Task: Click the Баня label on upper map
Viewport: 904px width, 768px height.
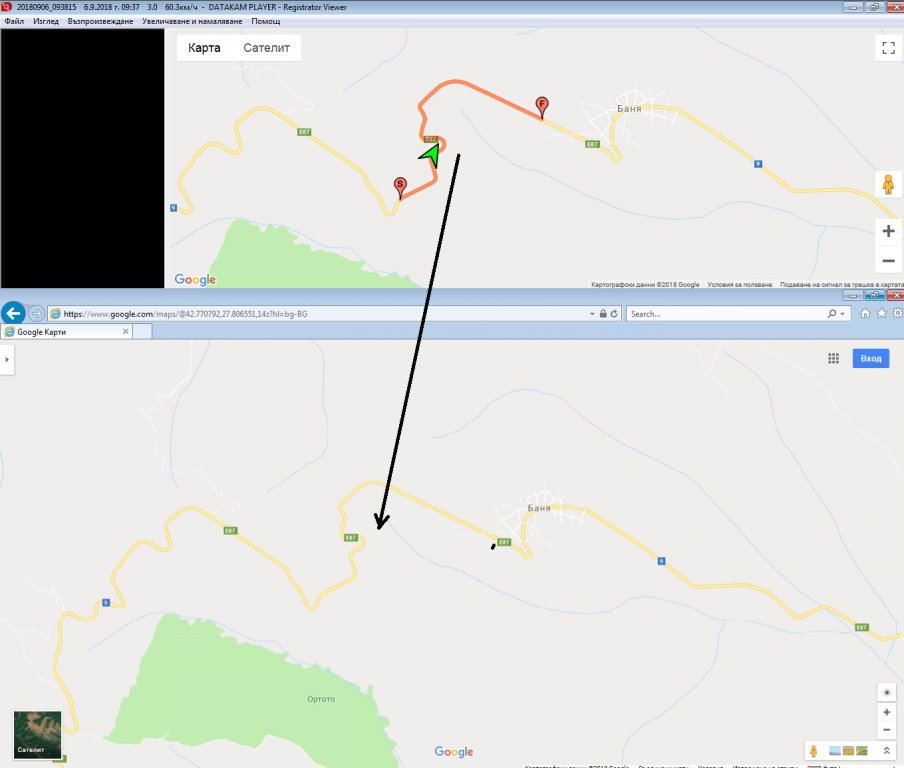Action: pyautogui.click(x=629, y=108)
